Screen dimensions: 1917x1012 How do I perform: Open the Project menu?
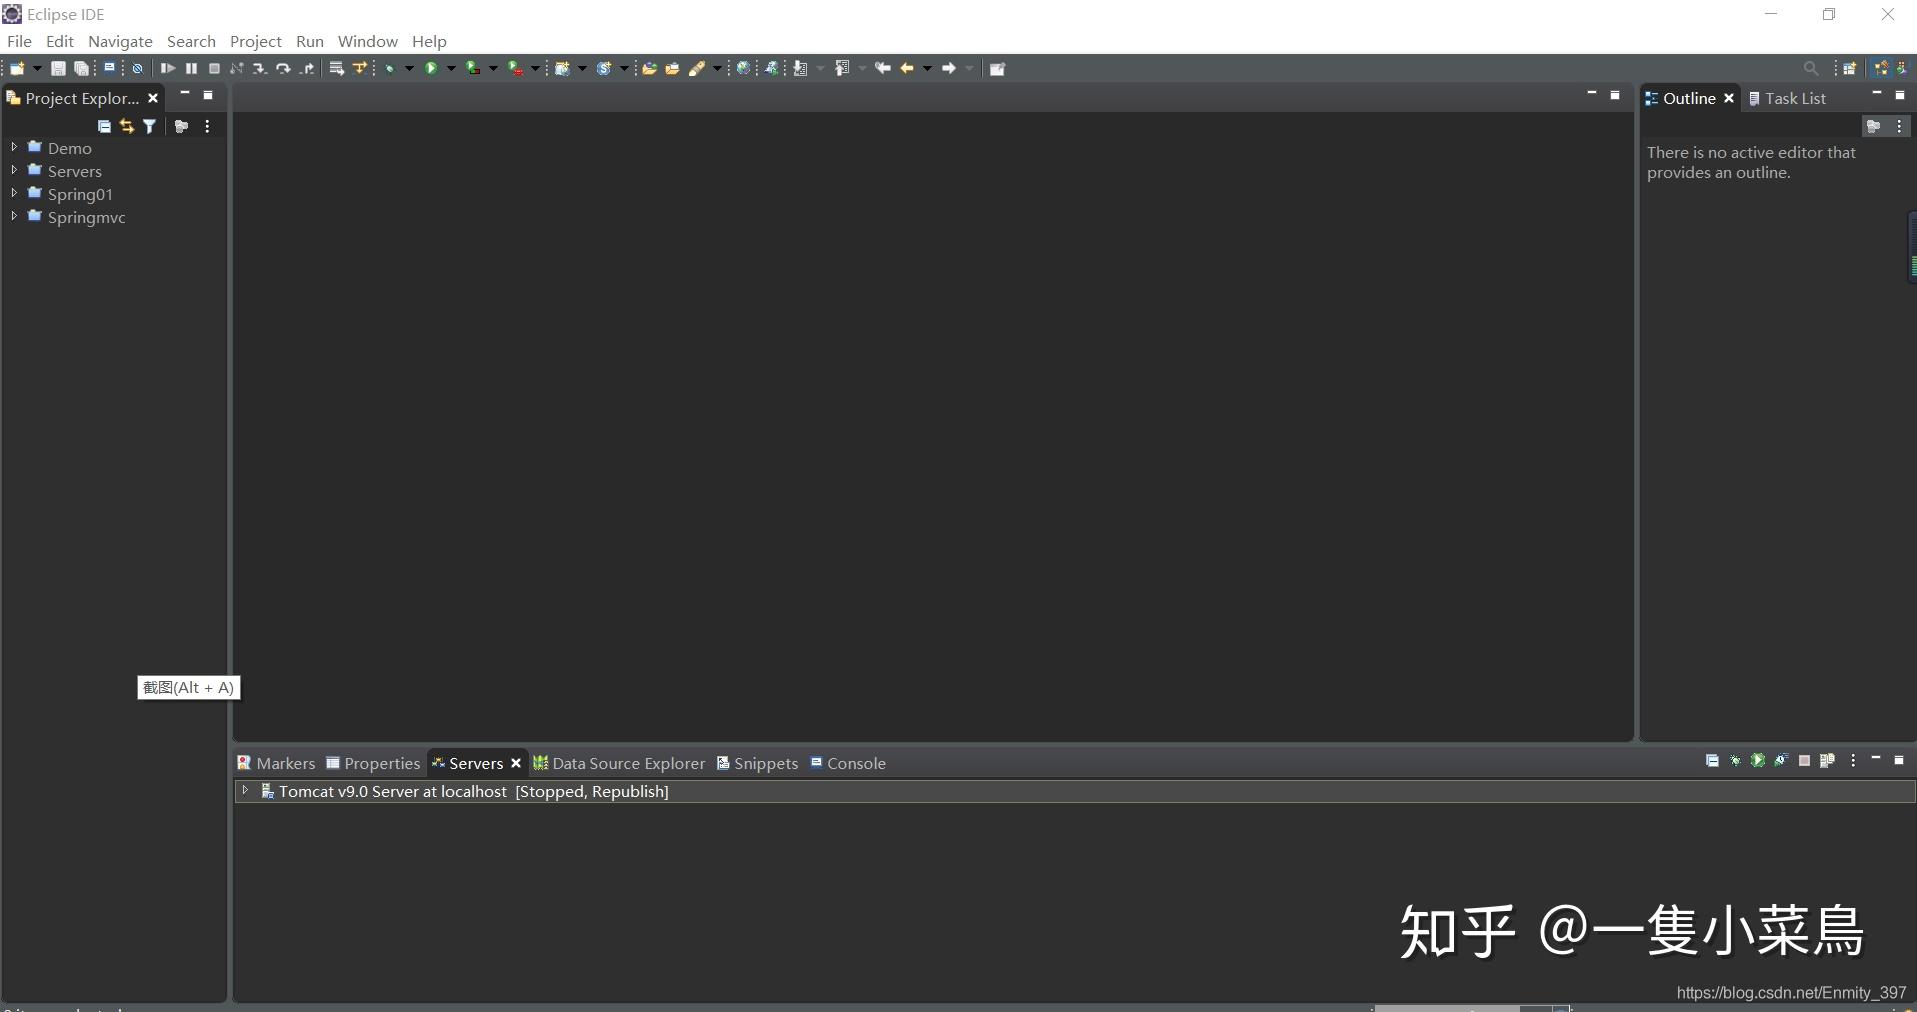(256, 41)
